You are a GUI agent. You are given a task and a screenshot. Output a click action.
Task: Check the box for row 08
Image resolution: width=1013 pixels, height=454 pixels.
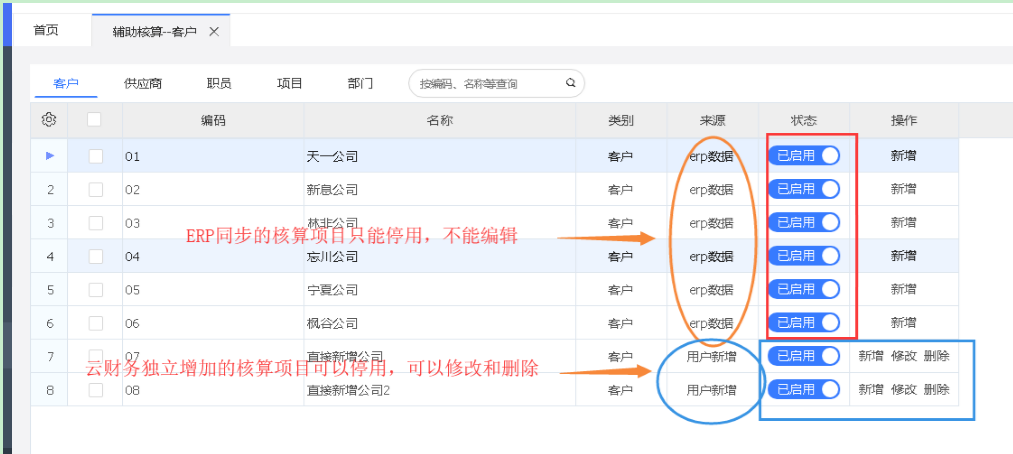coord(96,390)
